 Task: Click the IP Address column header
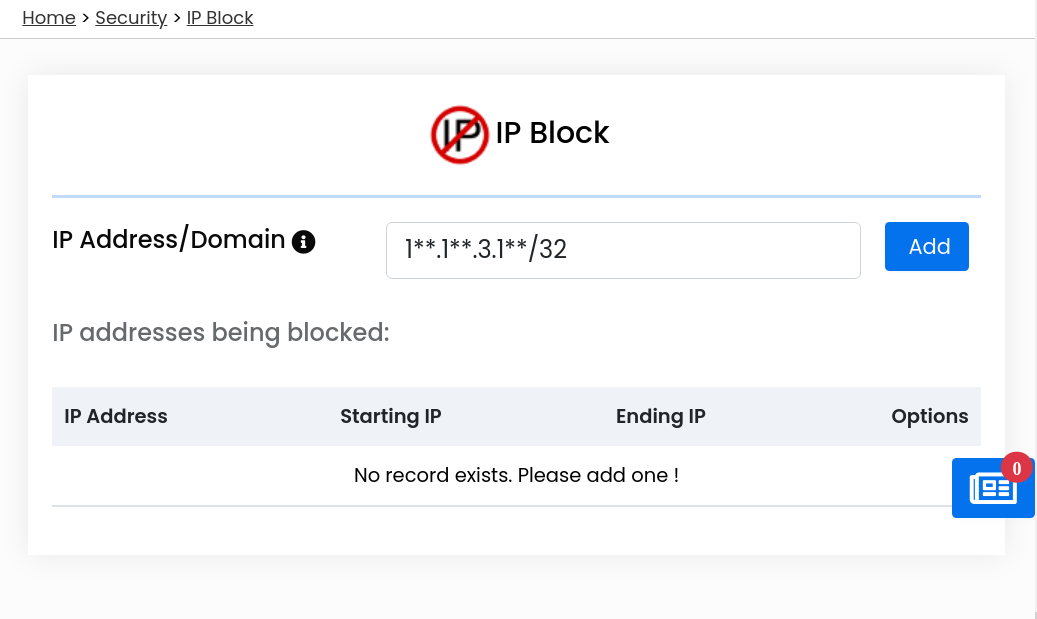pos(116,417)
